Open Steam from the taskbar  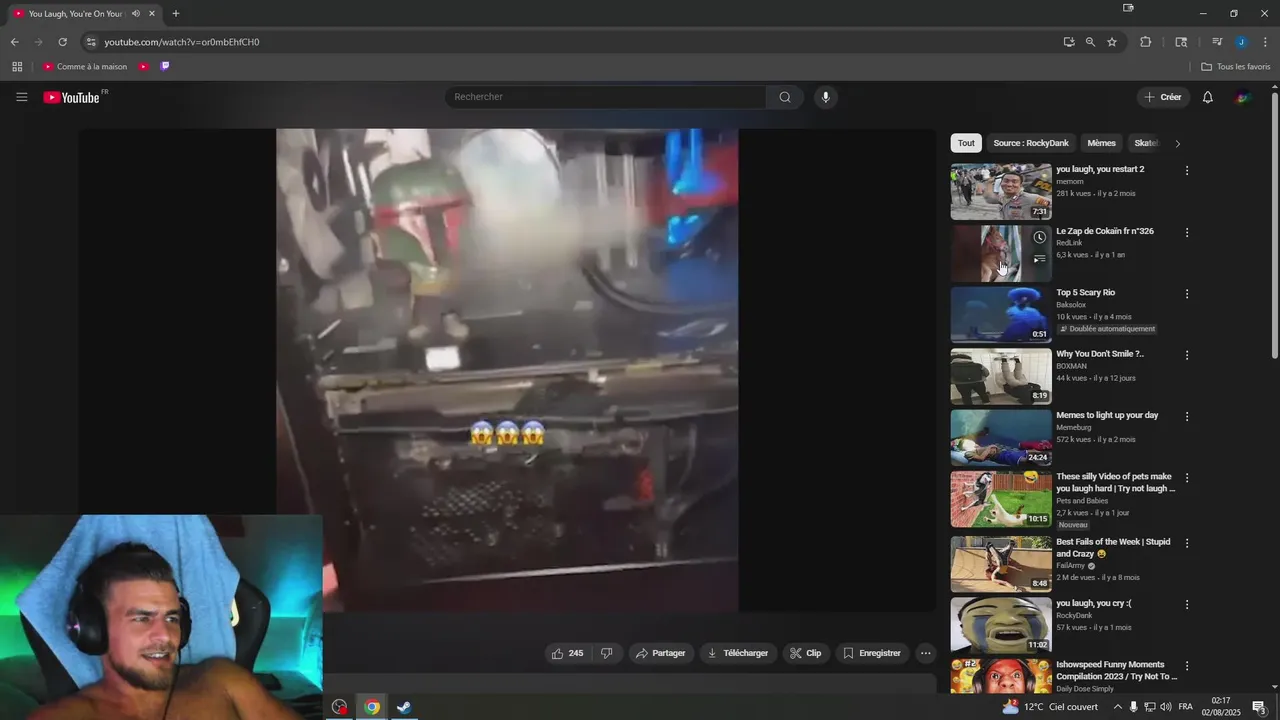tap(404, 707)
